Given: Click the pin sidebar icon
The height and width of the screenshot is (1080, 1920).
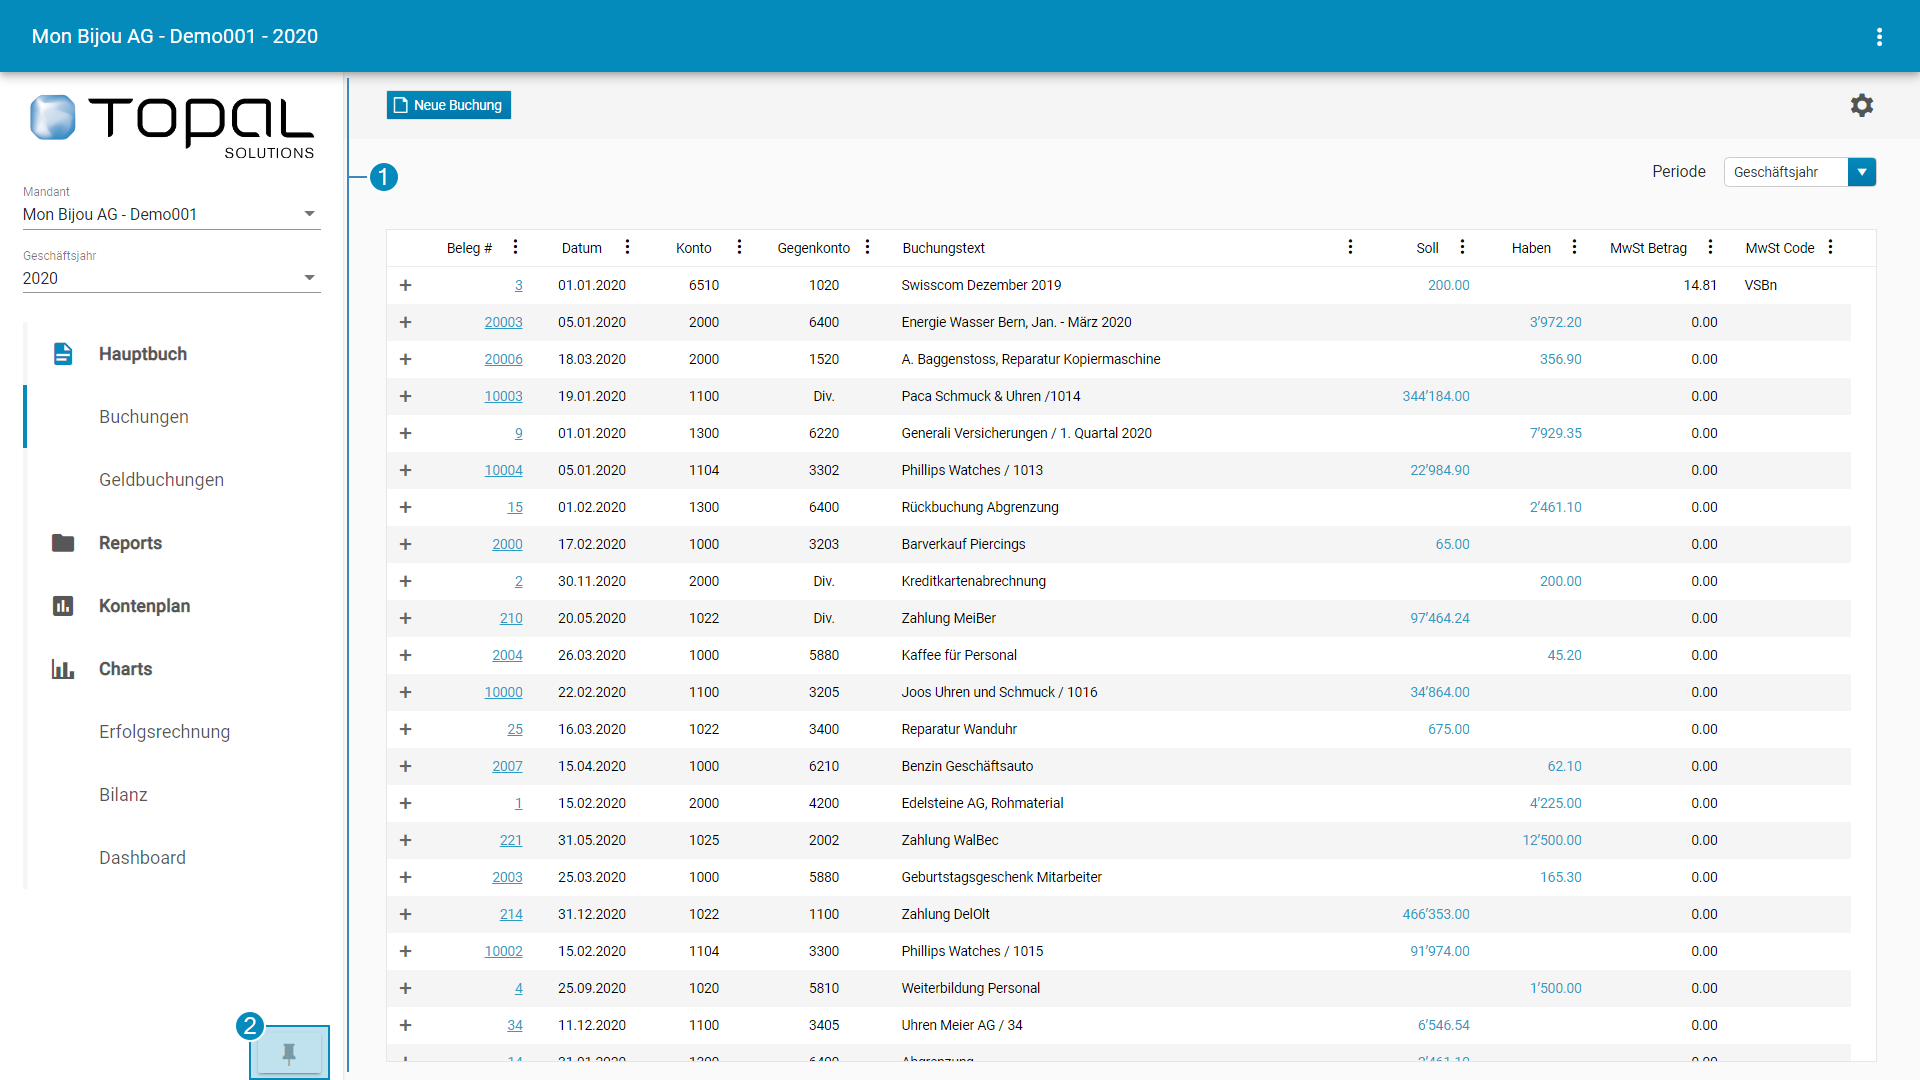Looking at the screenshot, I should tap(289, 1053).
